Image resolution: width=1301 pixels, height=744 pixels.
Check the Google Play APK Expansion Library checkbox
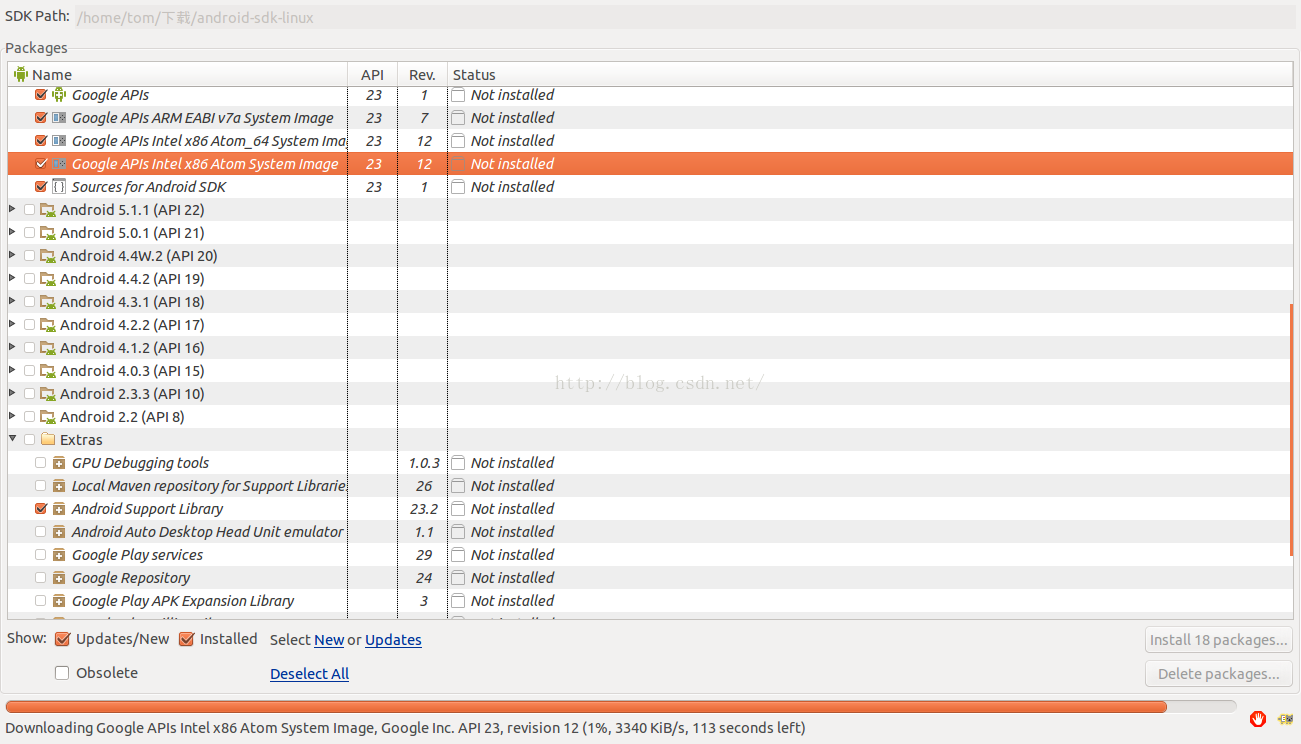pyautogui.click(x=41, y=601)
